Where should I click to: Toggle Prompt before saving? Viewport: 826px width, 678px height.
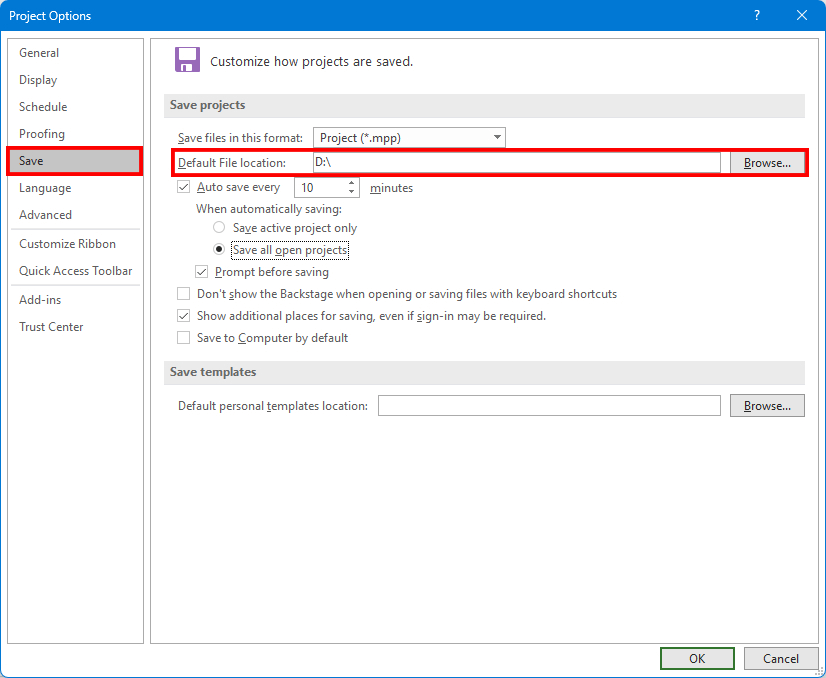coord(202,271)
